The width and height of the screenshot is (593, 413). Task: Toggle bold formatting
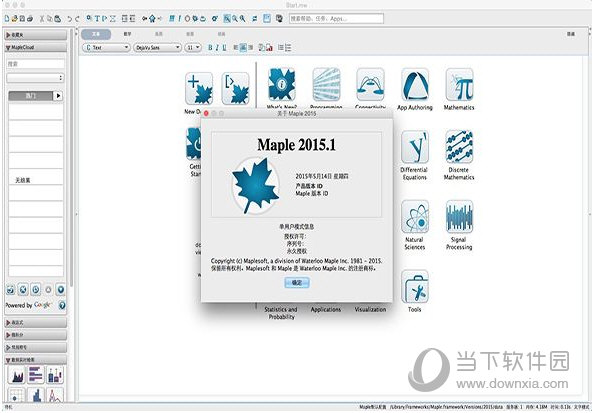coord(210,48)
